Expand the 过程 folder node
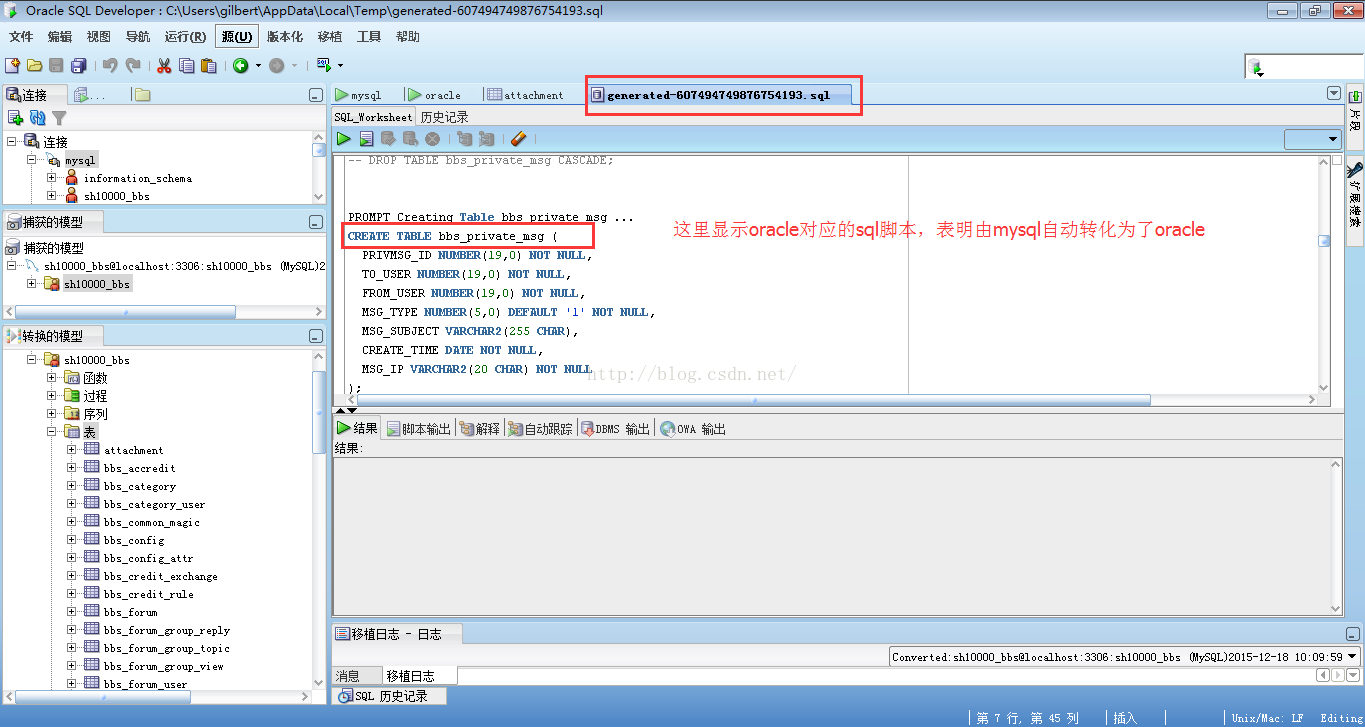Screen dimensions: 1365x727 [x=52, y=396]
